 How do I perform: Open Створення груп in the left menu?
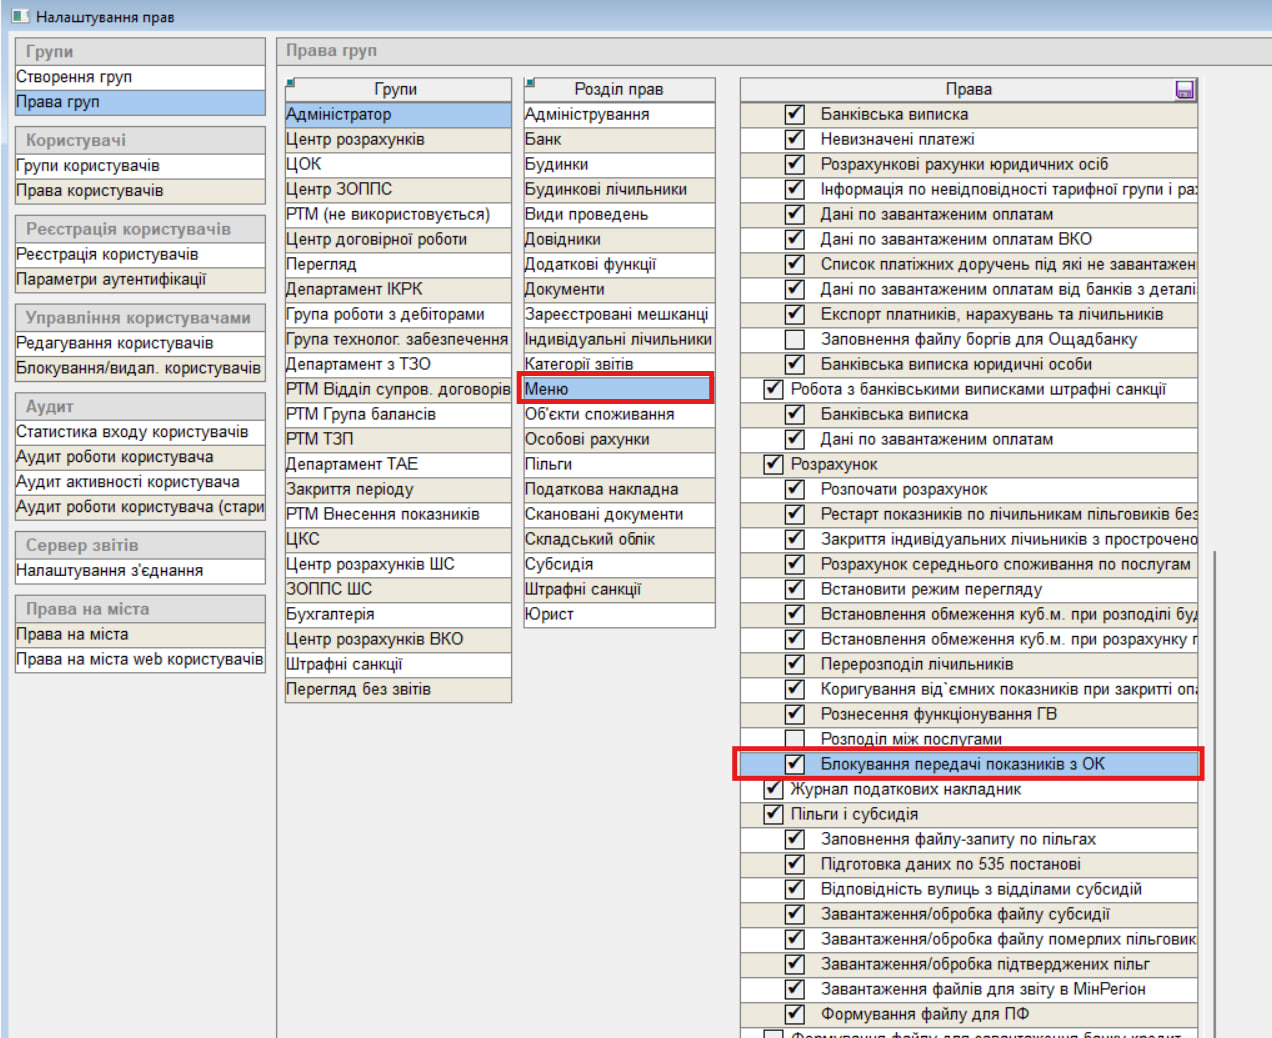click(74, 77)
